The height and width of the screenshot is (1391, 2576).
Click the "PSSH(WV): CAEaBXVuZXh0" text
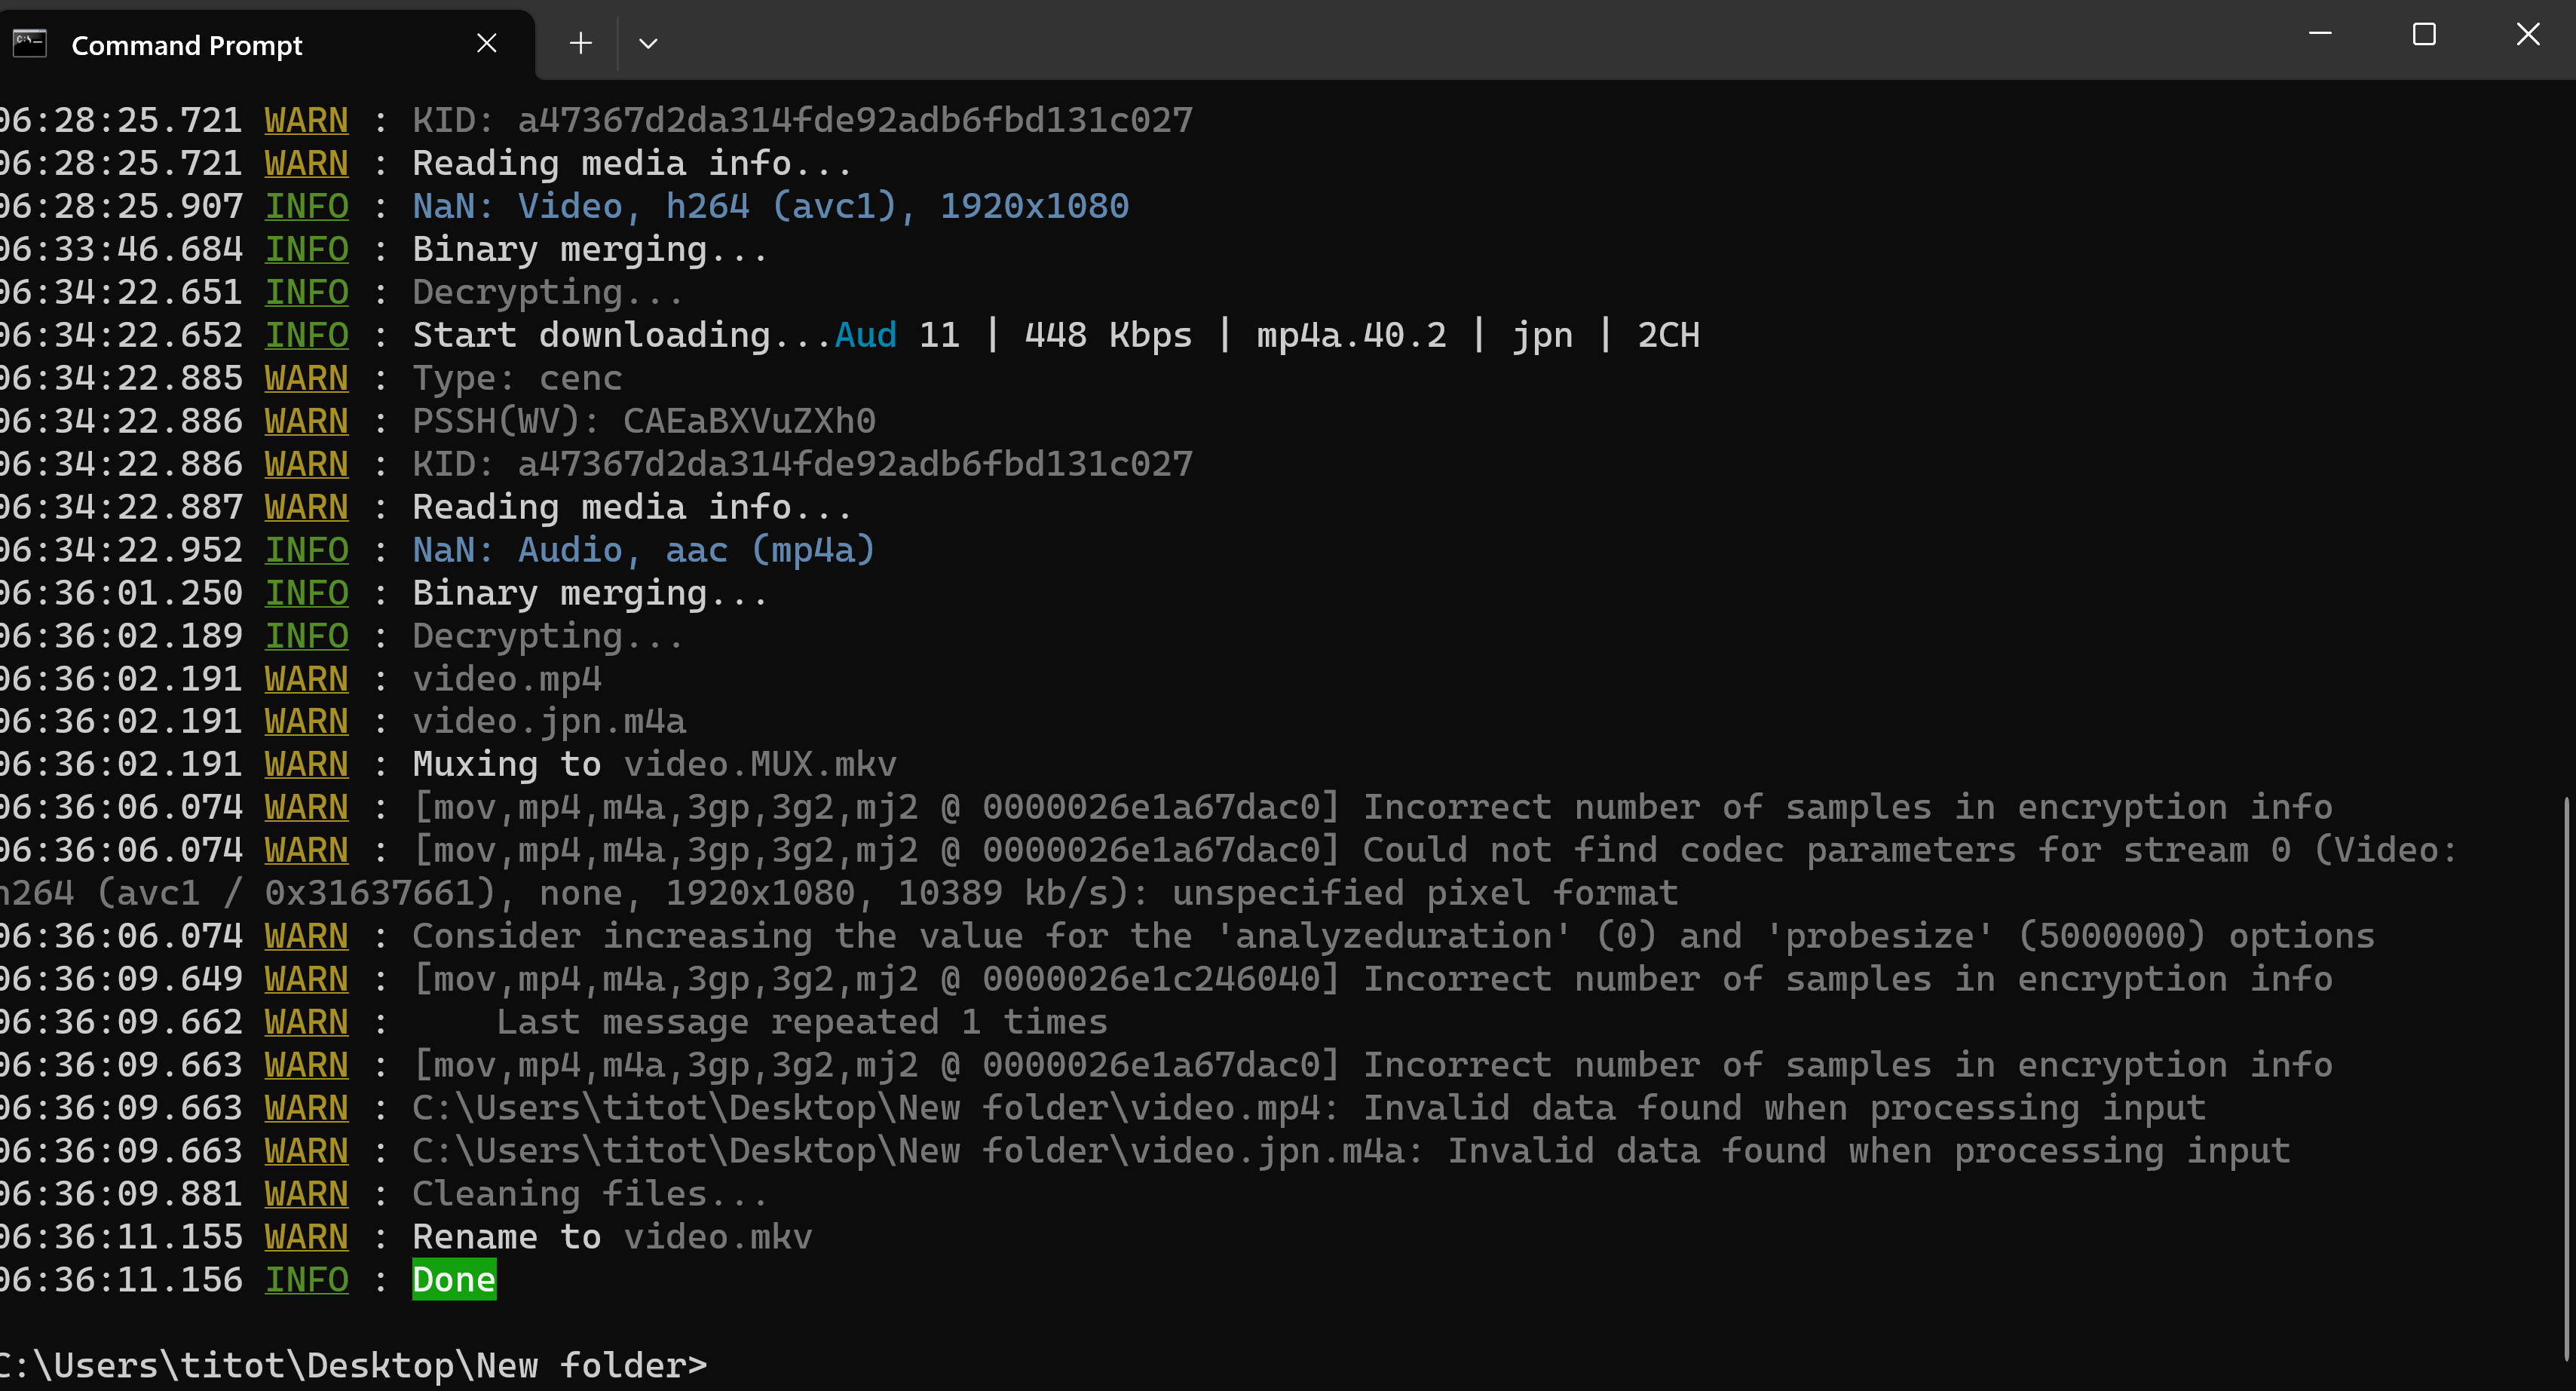pos(644,421)
